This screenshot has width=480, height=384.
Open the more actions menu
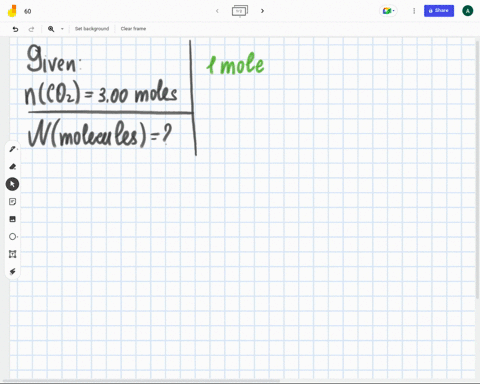pyautogui.click(x=414, y=11)
